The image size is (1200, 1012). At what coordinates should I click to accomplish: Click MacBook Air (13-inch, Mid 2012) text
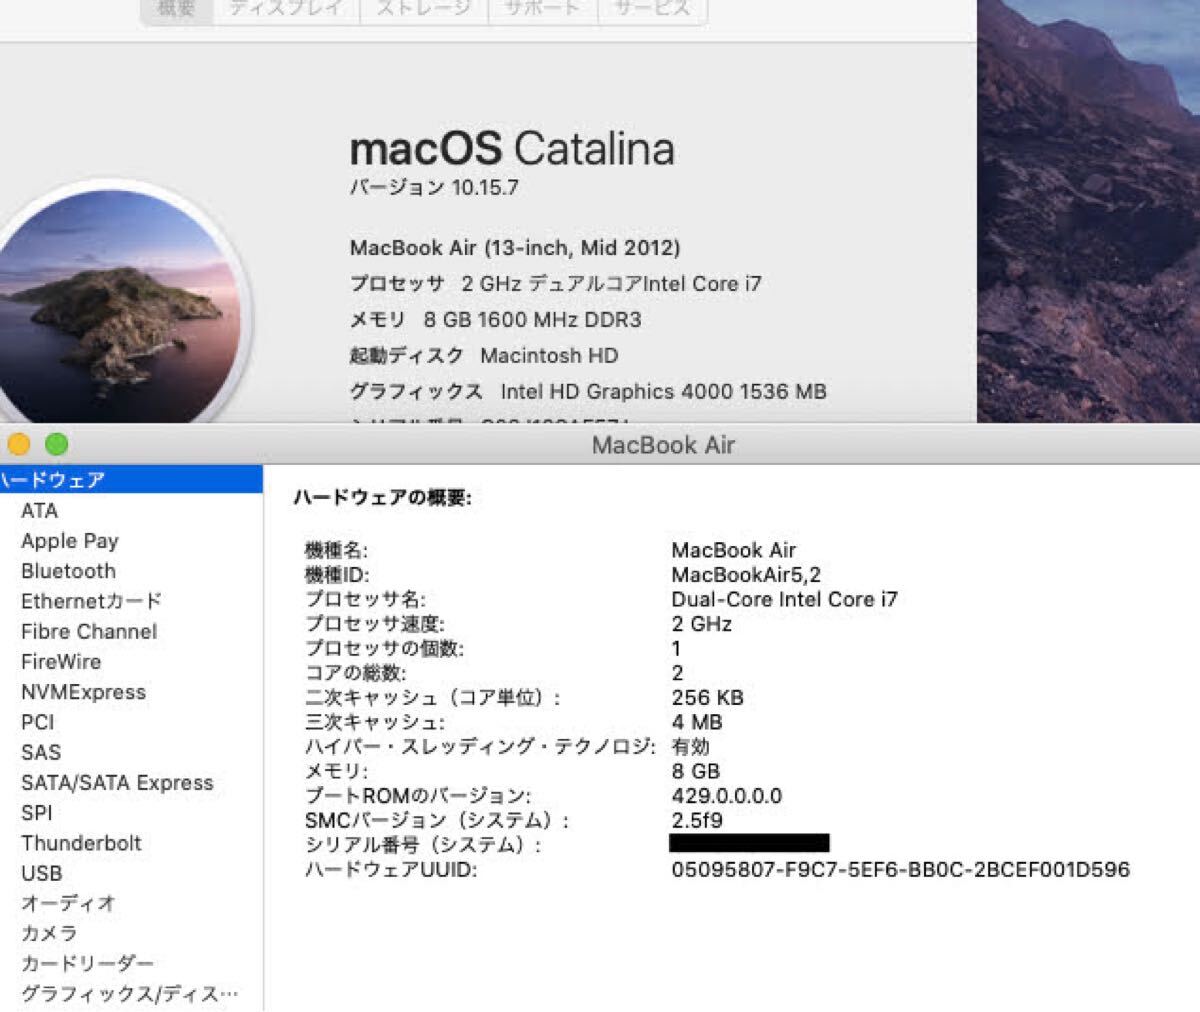click(515, 248)
